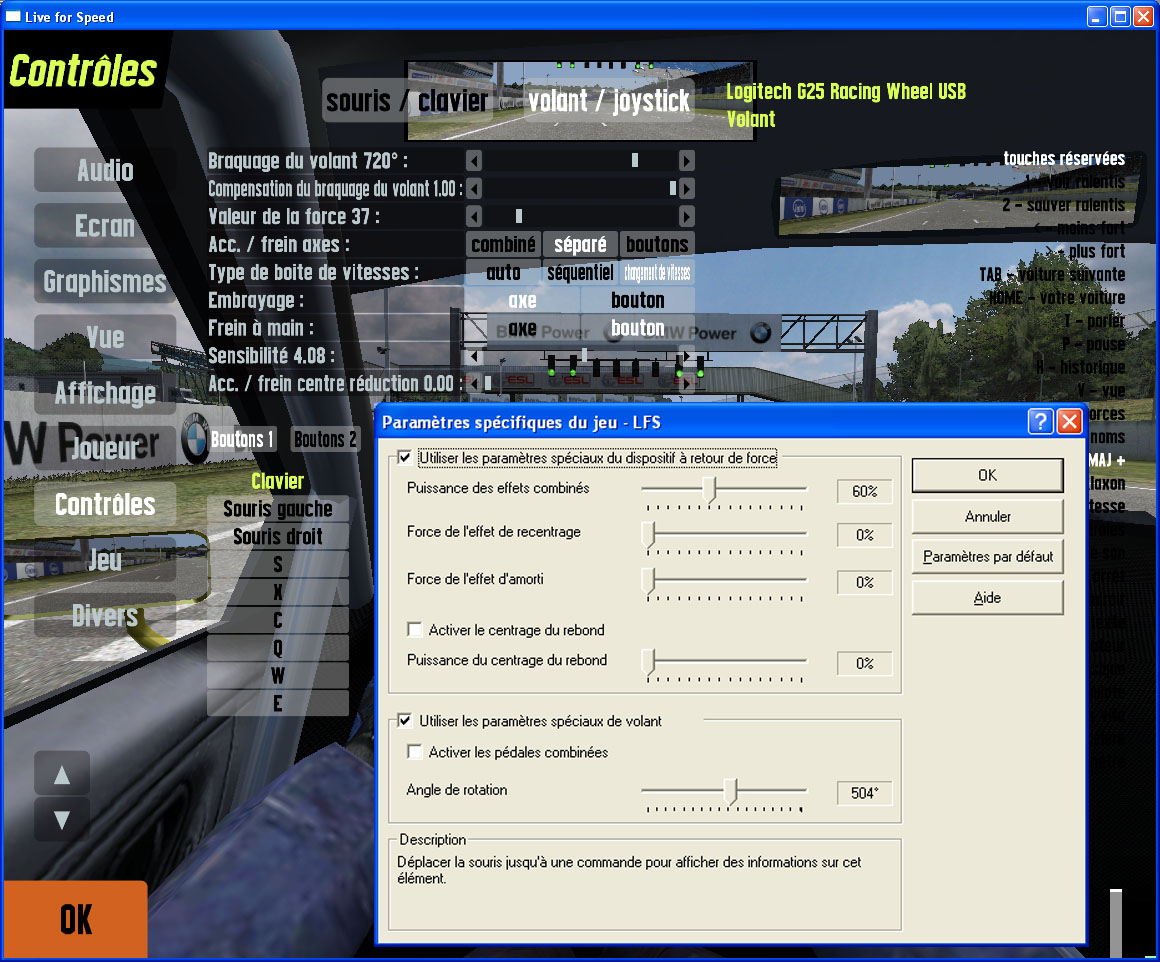The width and height of the screenshot is (1160, 962).
Task: Set Embrayage to bouton
Action: [x=638, y=300]
